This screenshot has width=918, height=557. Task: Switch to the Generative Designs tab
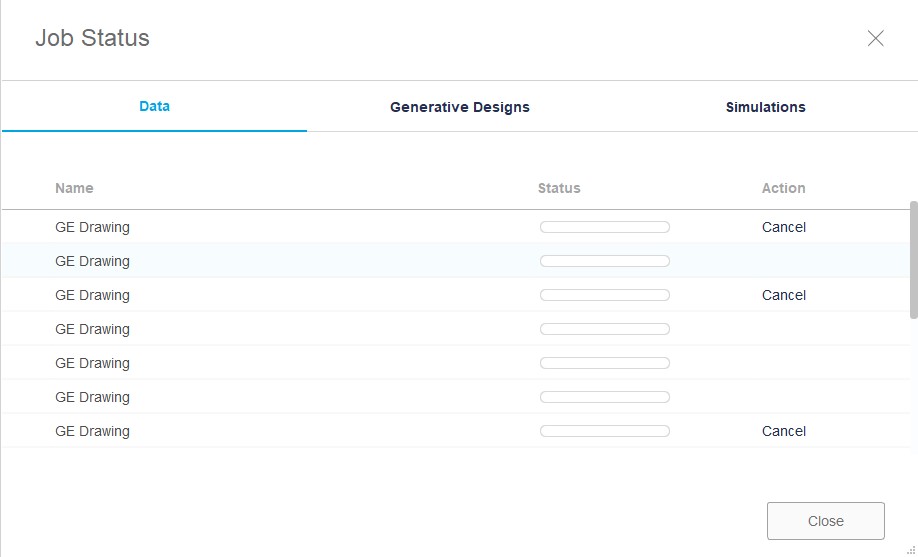(460, 107)
